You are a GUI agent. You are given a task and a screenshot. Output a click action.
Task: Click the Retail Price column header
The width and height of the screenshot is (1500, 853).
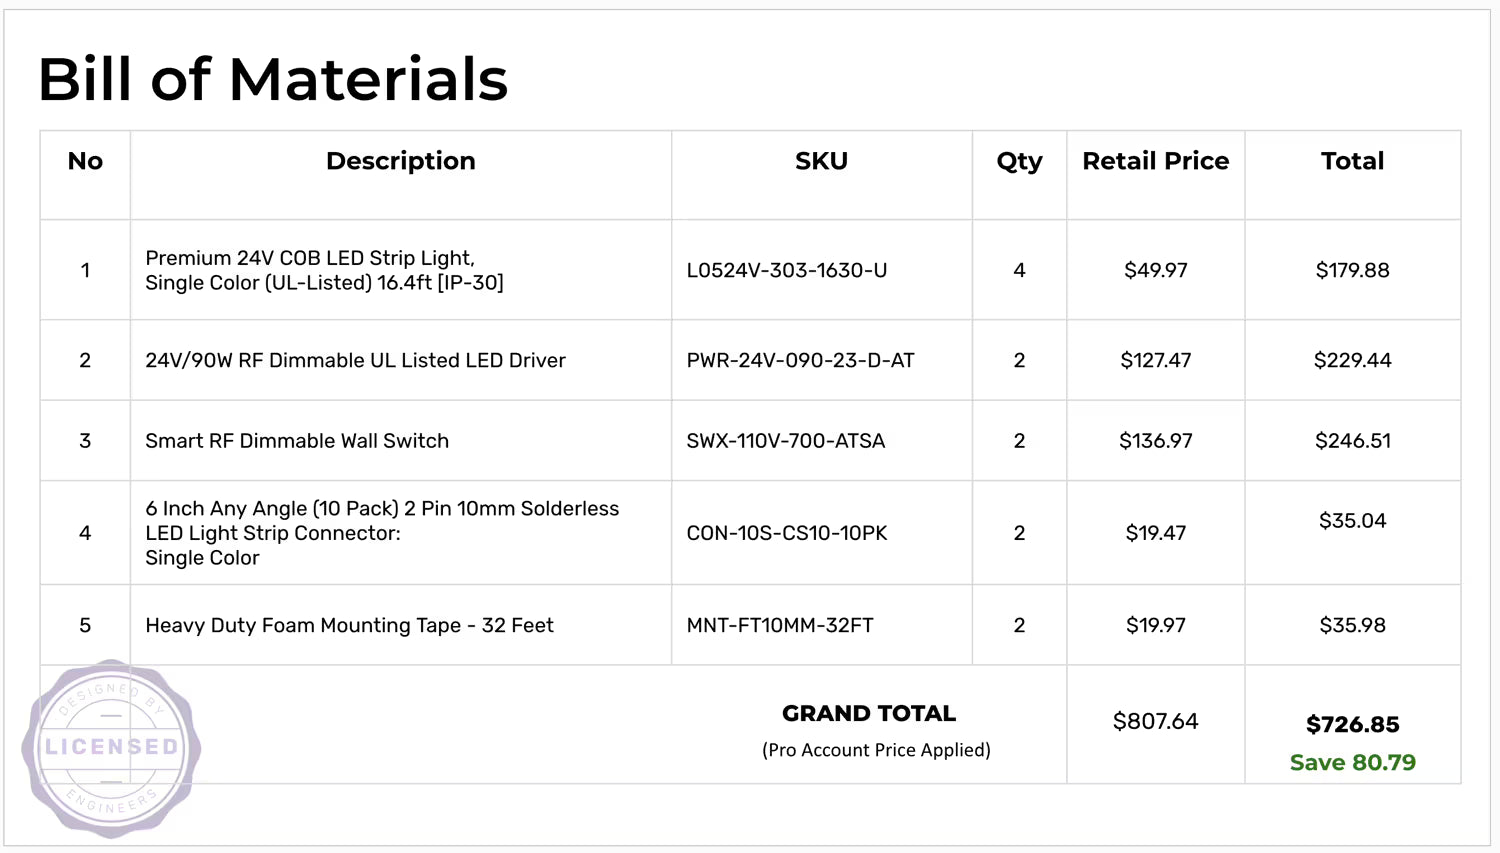click(1155, 161)
